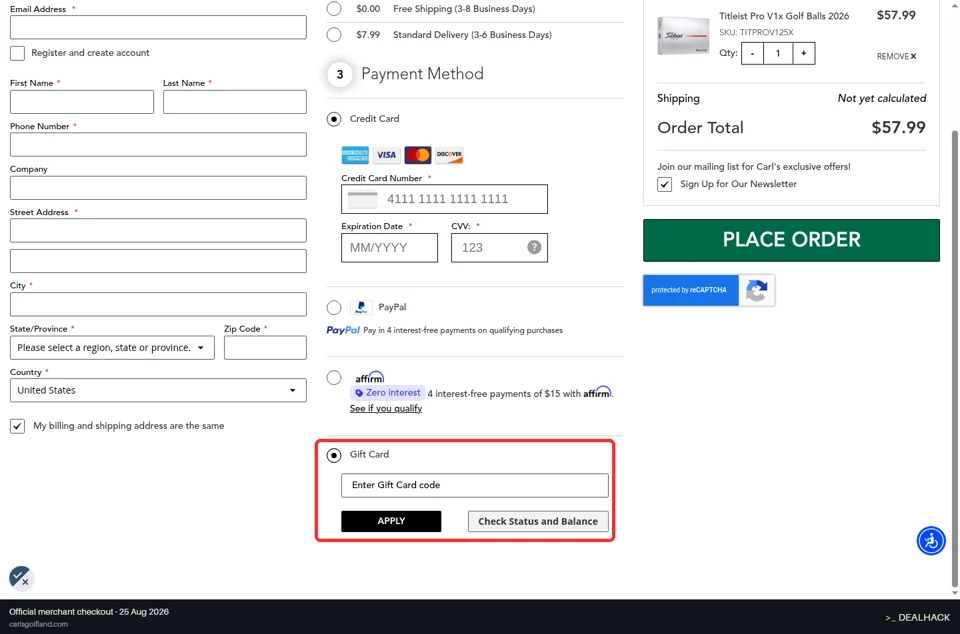Focus the Expiration Date MM/YYYY field

389,248
